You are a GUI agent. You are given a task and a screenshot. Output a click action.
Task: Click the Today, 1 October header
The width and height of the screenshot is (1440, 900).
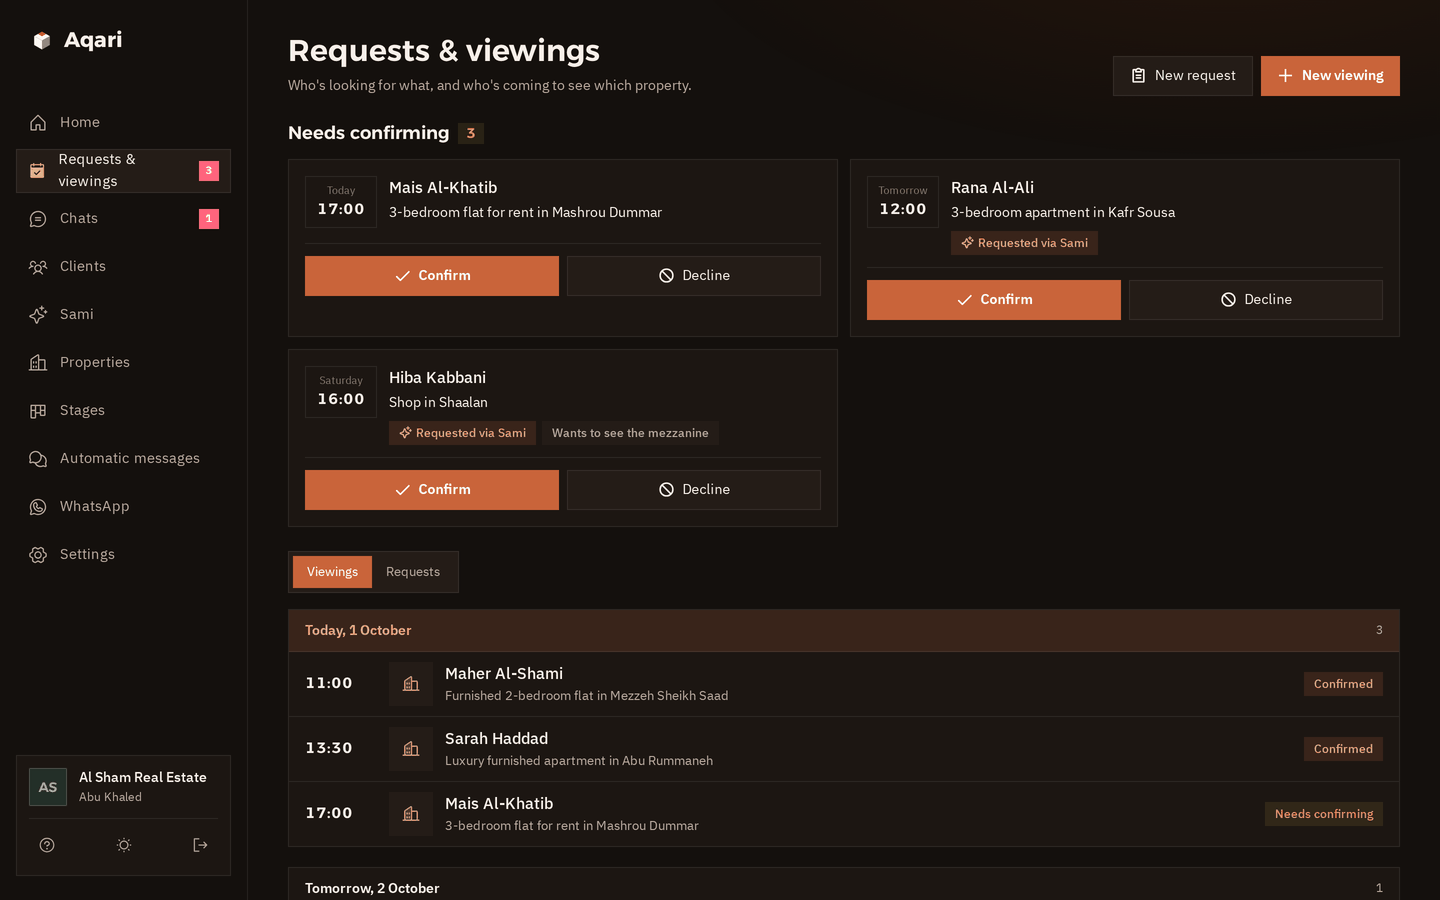point(844,631)
